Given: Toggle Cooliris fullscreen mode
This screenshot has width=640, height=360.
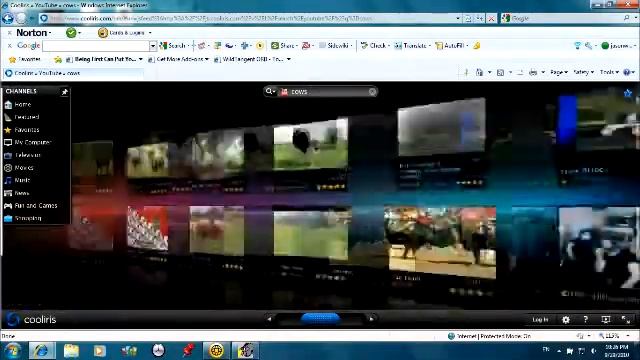Looking at the screenshot, I should pyautogui.click(x=626, y=320).
